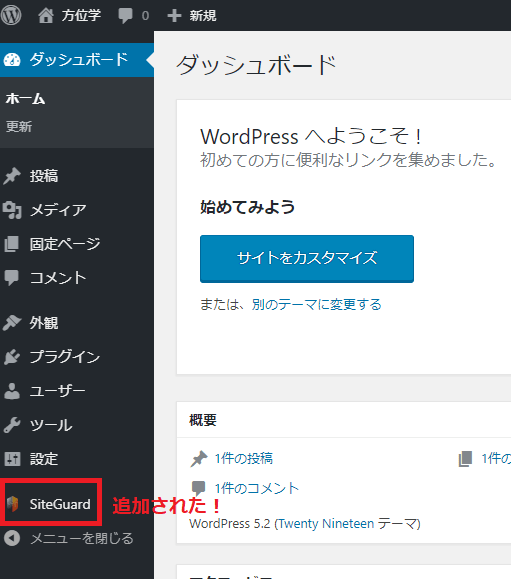
Task: Open the 更新 submenu item
Action: (19, 127)
